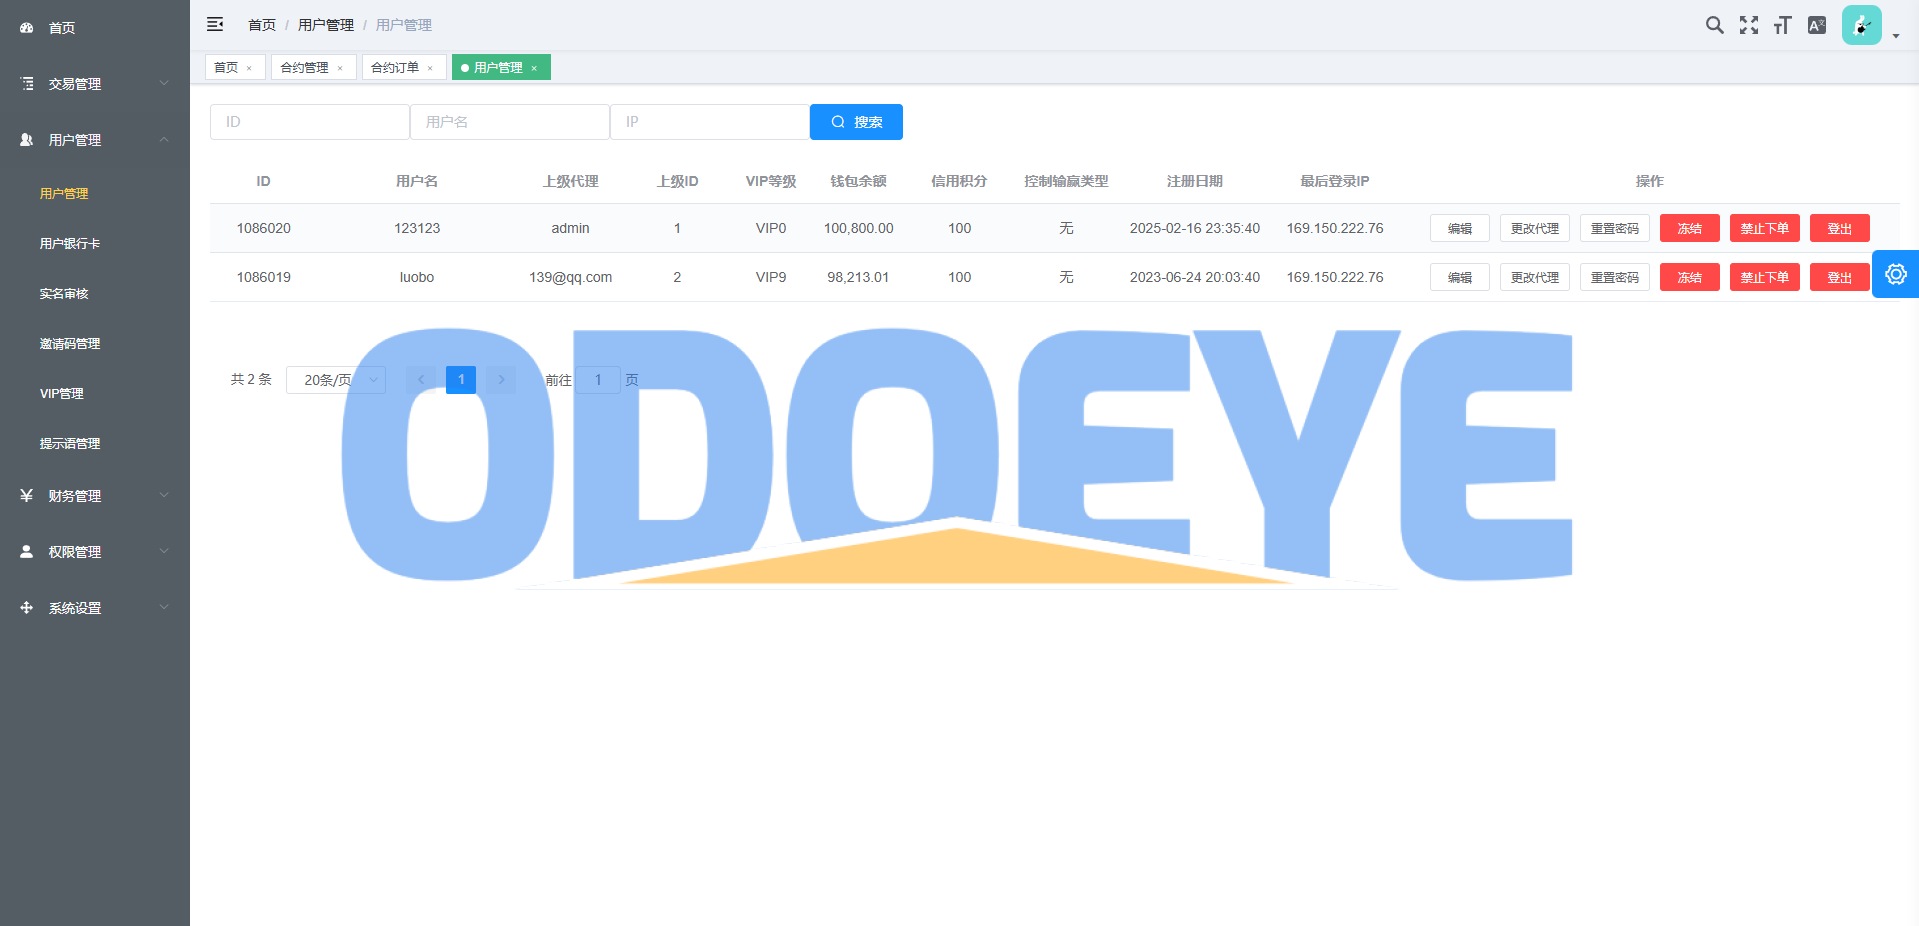Close the active 用户管理 tab
The image size is (1919, 926).
(x=534, y=68)
